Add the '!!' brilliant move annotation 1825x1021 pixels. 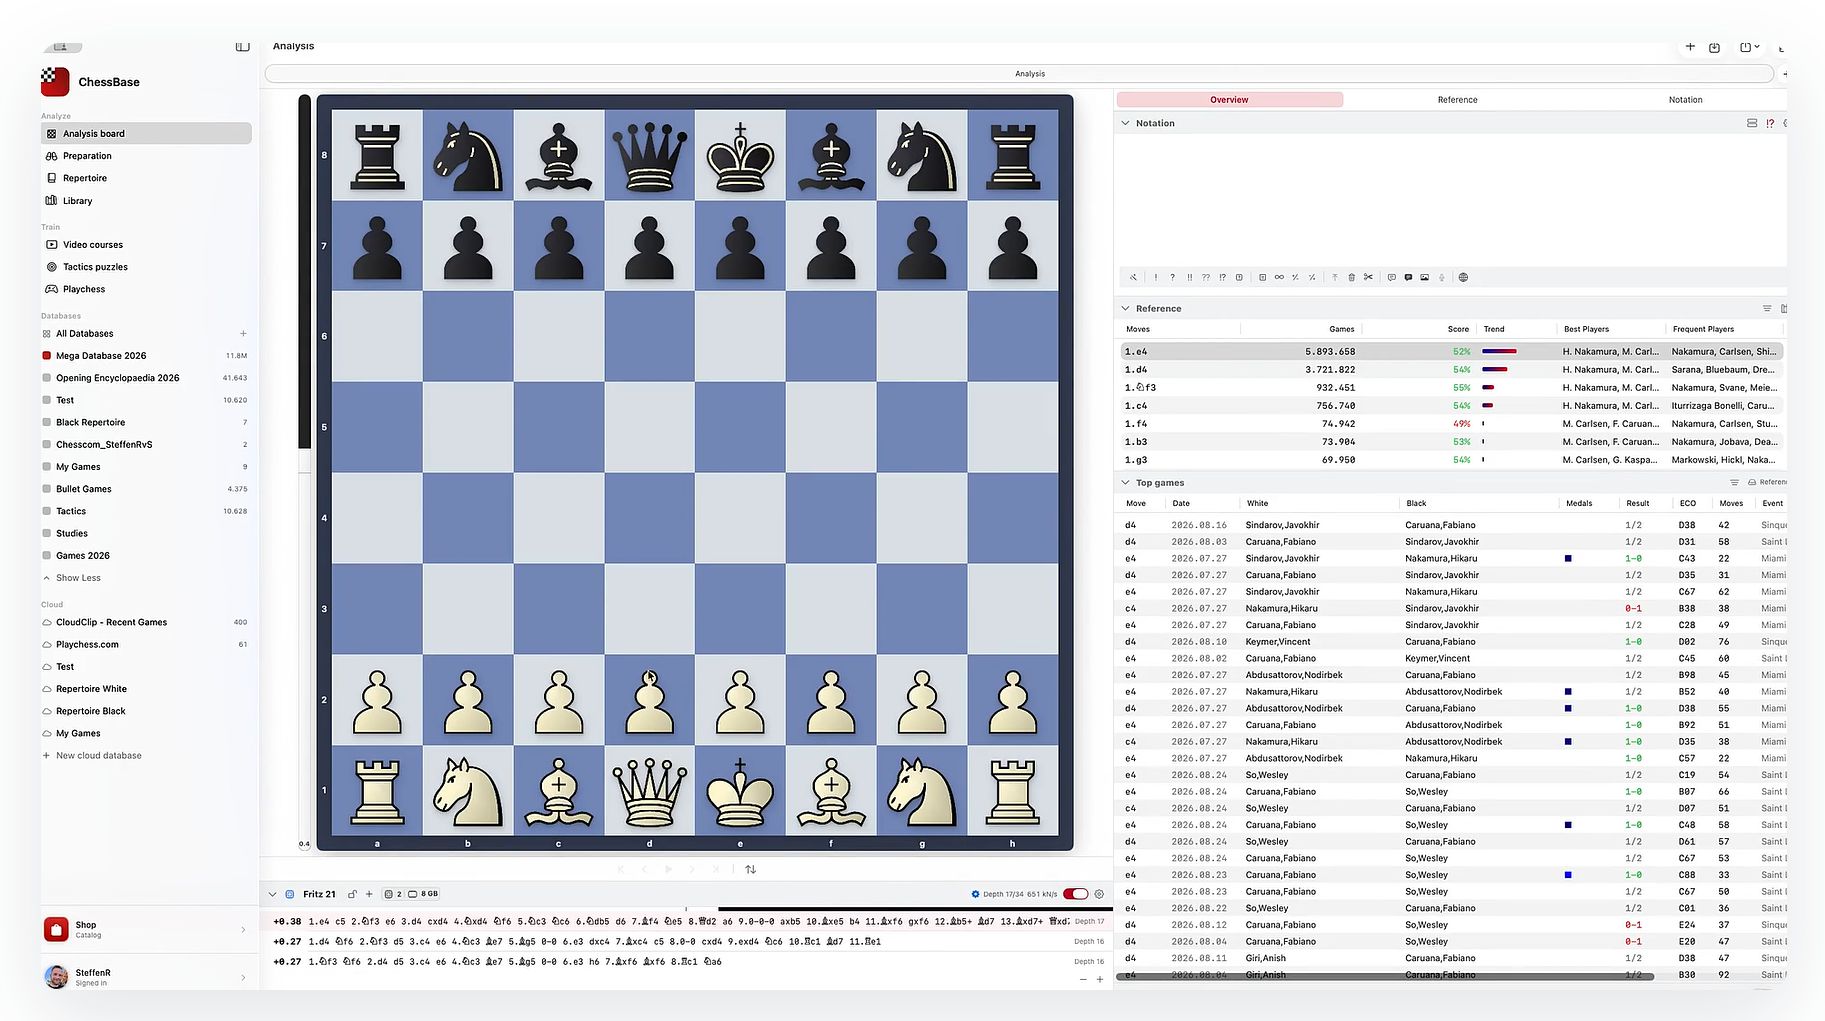tap(1189, 277)
